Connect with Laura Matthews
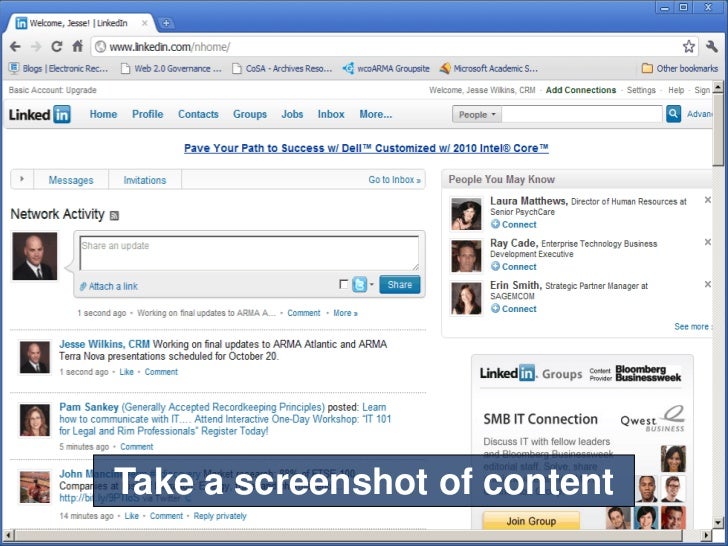728x546 pixels. click(x=514, y=225)
